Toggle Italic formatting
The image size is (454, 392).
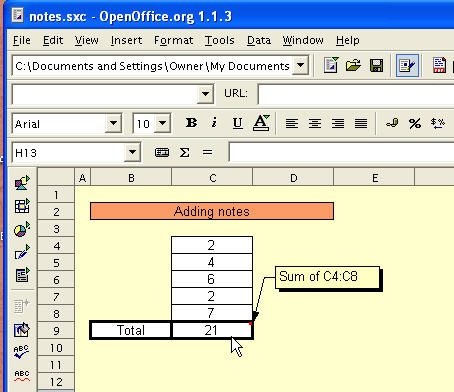(214, 123)
